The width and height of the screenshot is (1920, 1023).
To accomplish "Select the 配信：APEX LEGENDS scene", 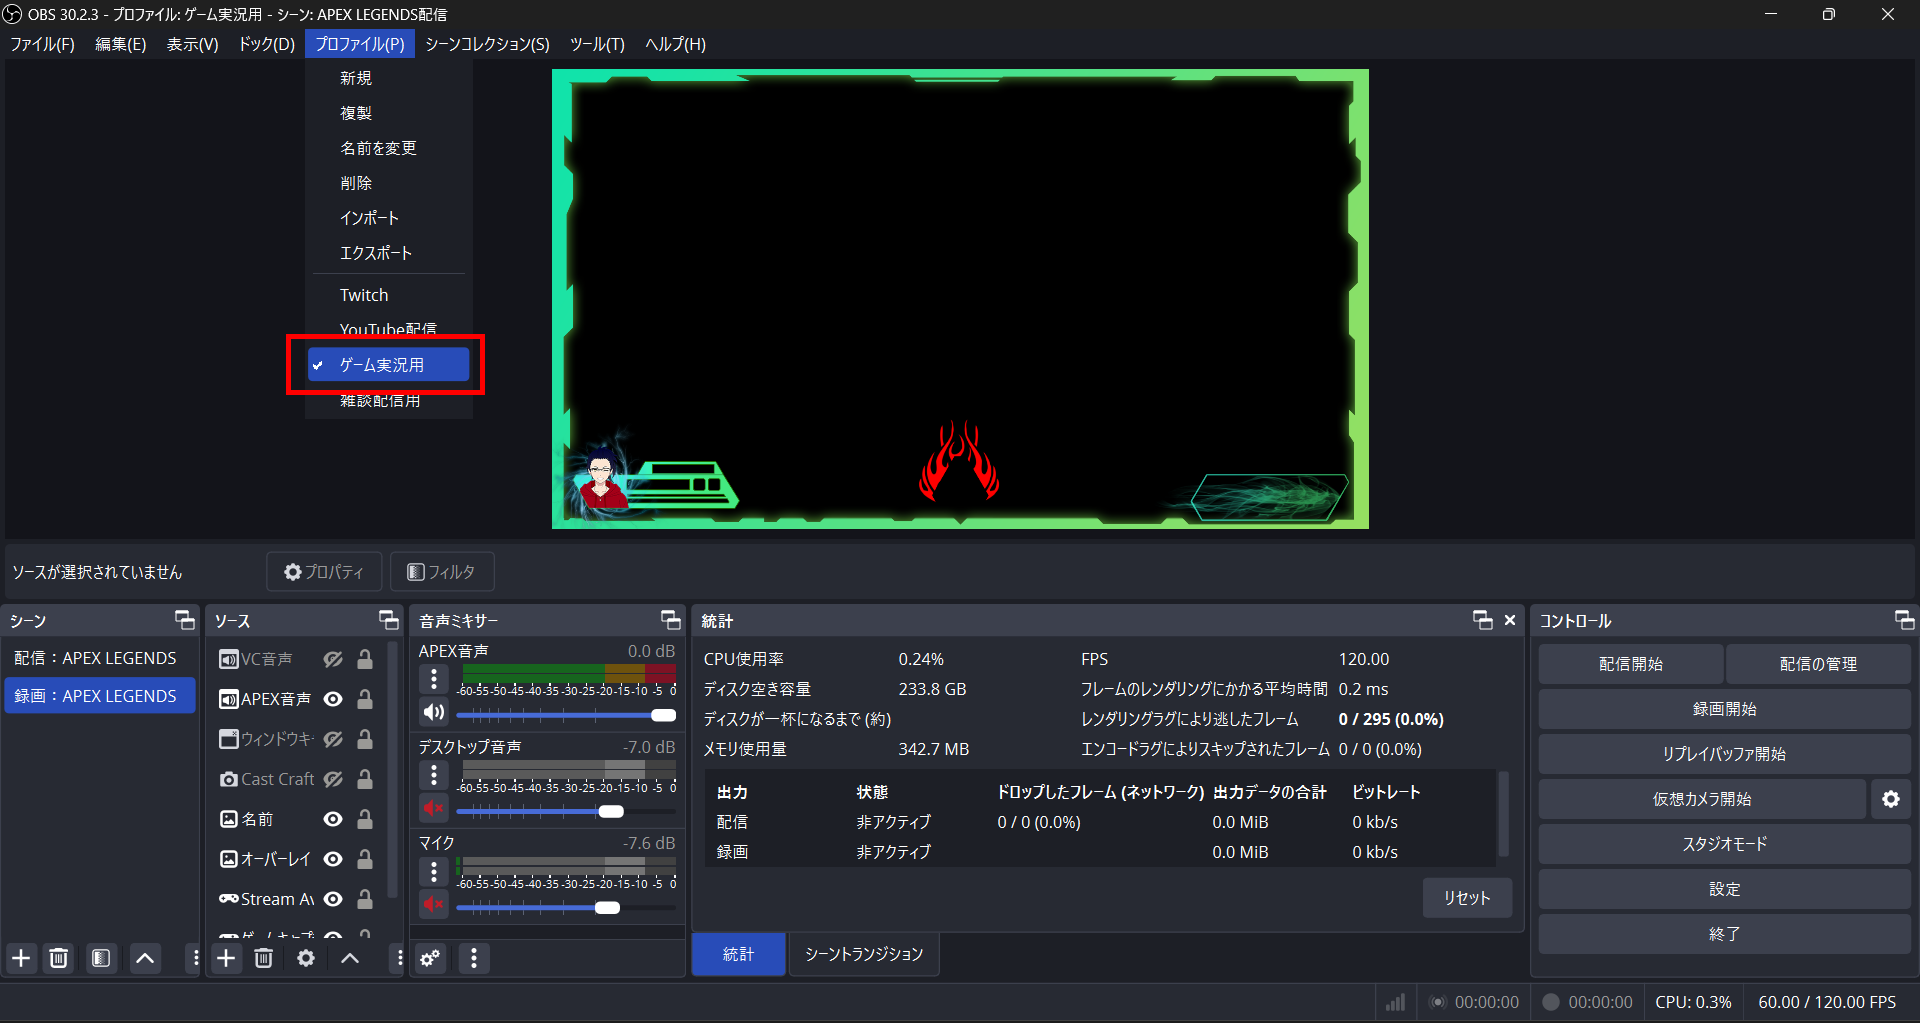I will click(100, 658).
